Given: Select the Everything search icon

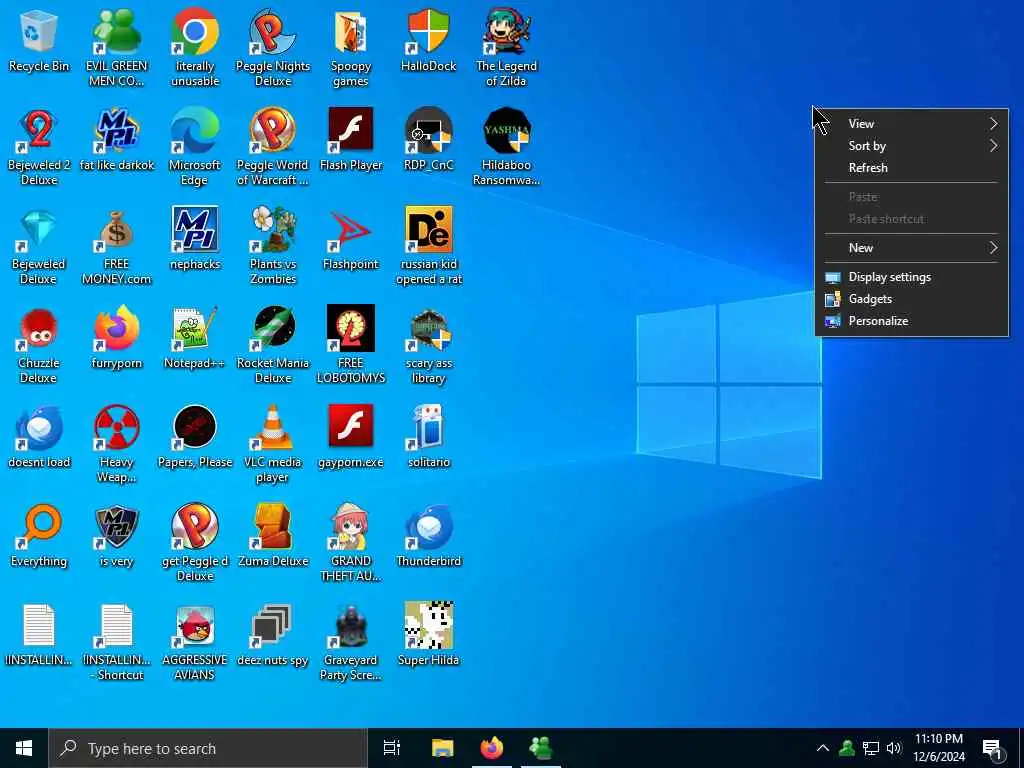Looking at the screenshot, I should [x=39, y=526].
